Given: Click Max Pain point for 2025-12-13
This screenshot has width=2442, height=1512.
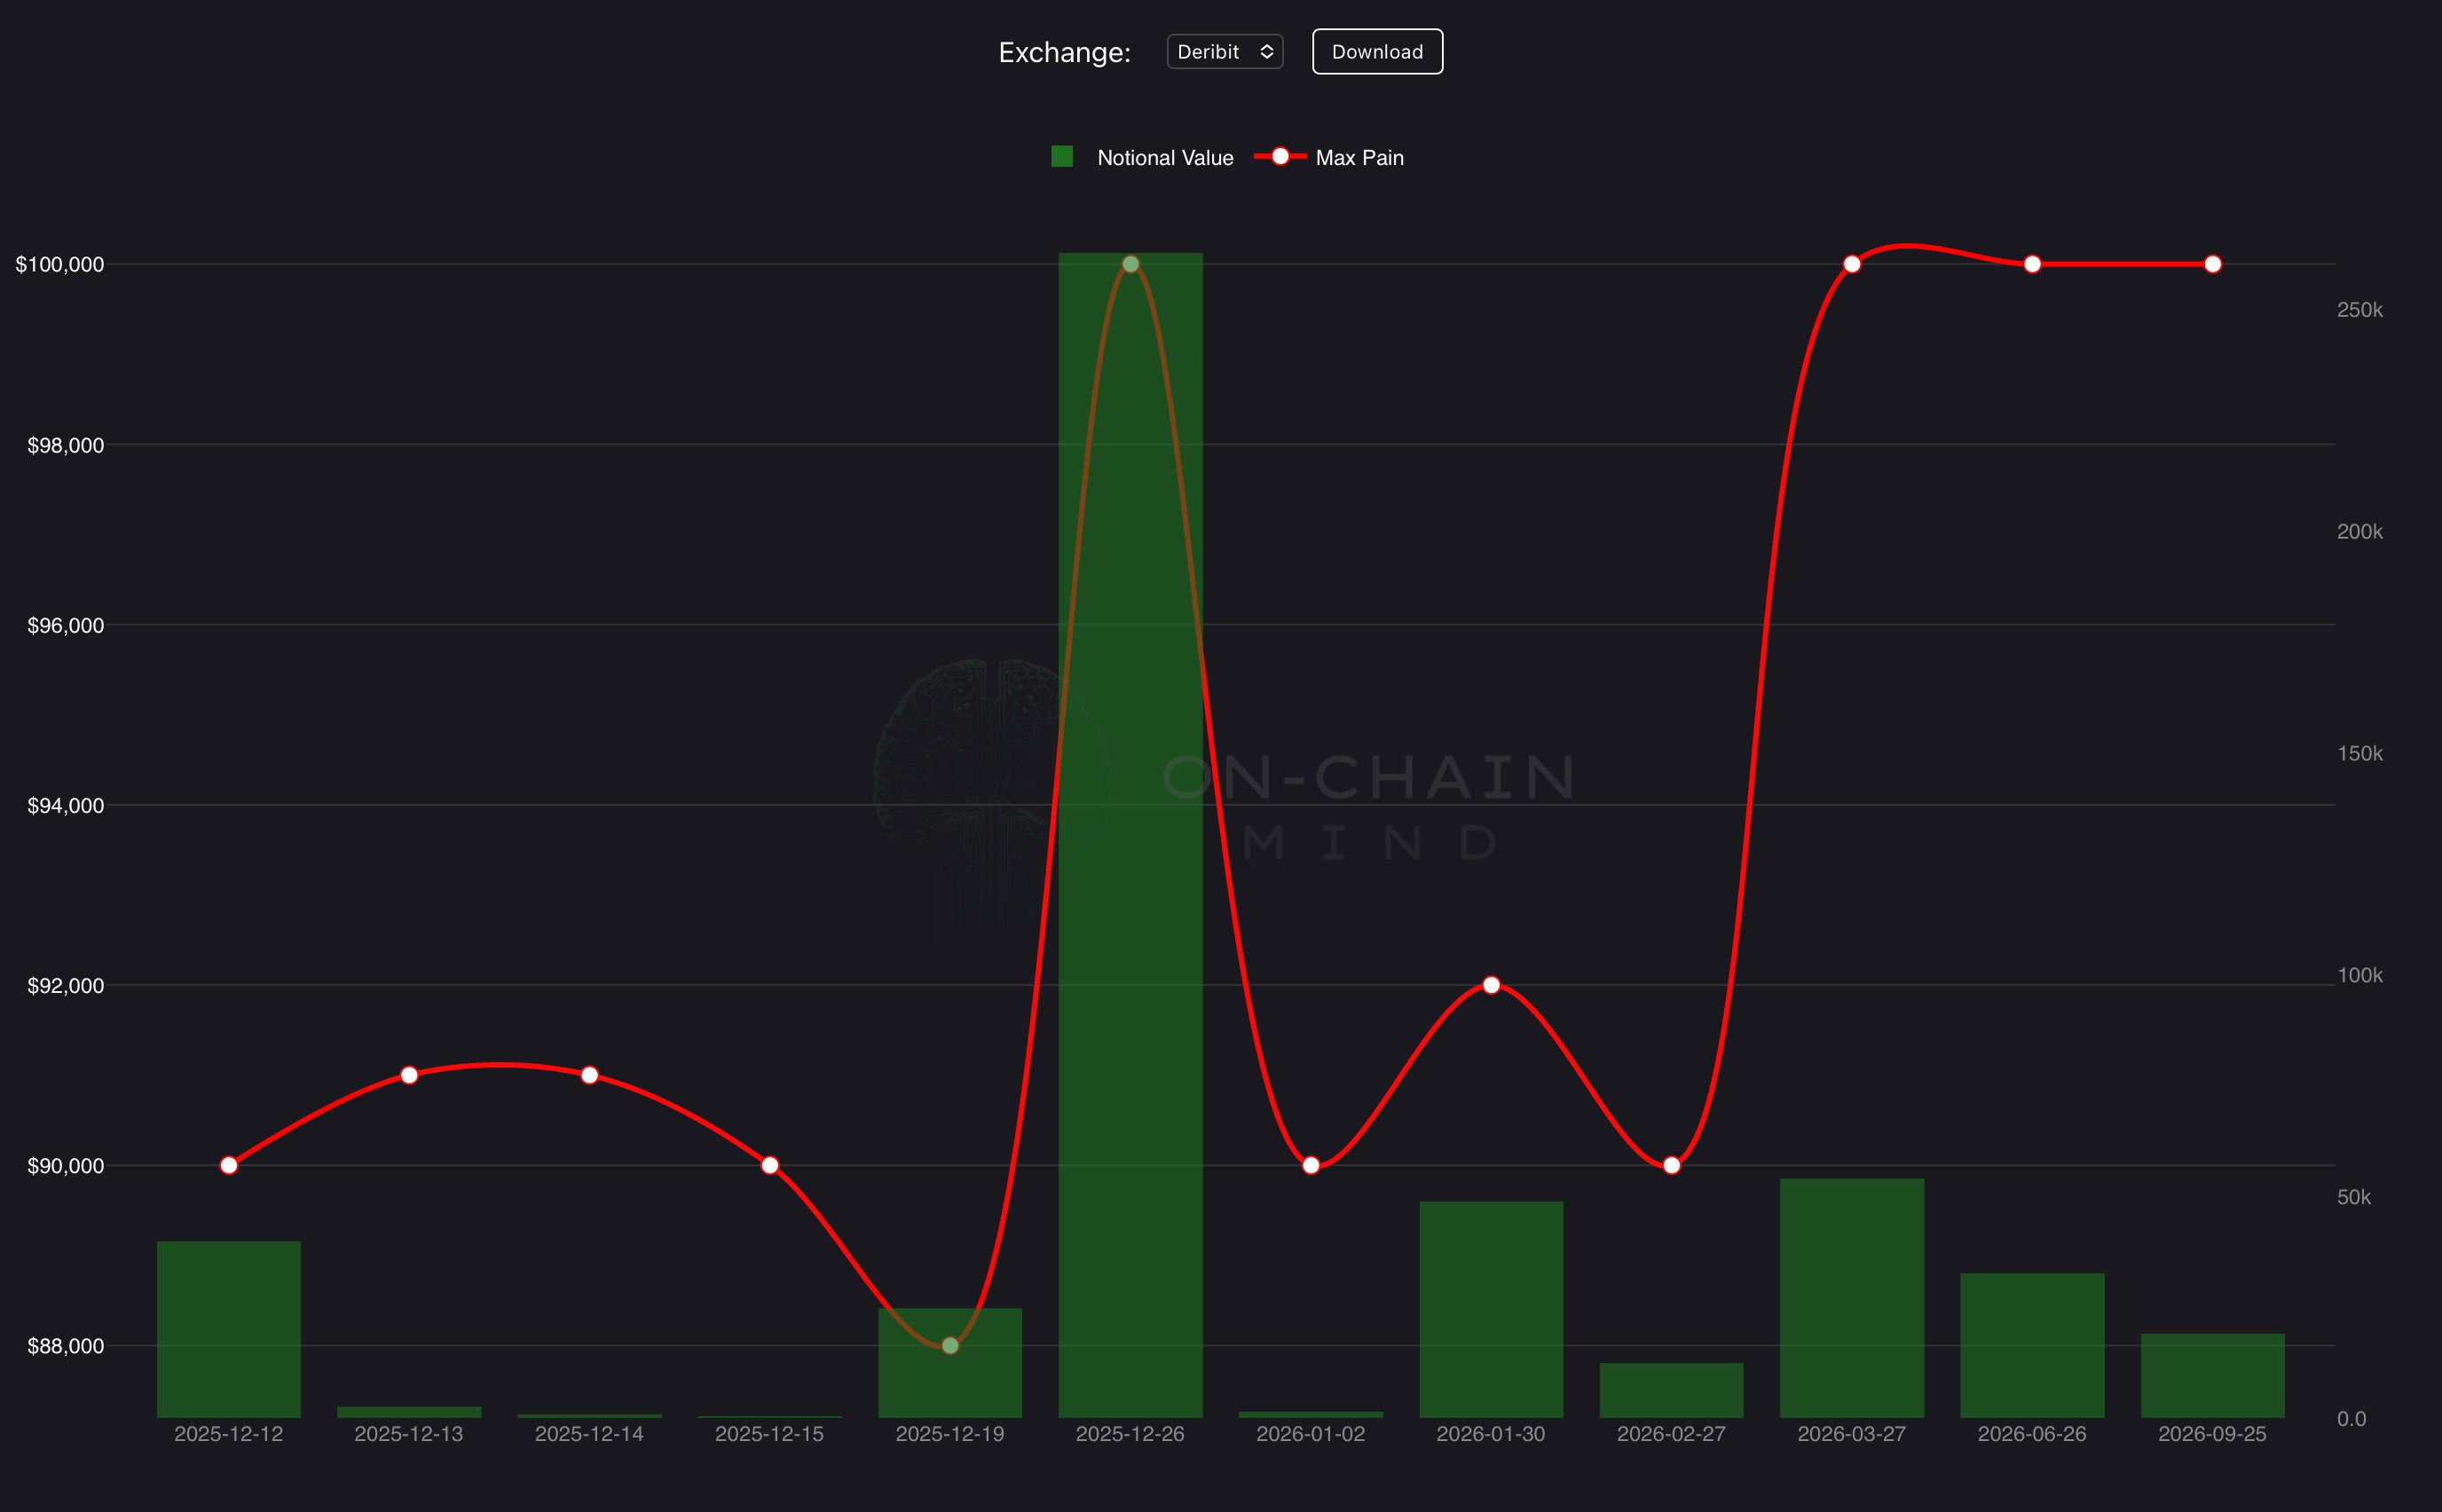Looking at the screenshot, I should coord(409,1075).
